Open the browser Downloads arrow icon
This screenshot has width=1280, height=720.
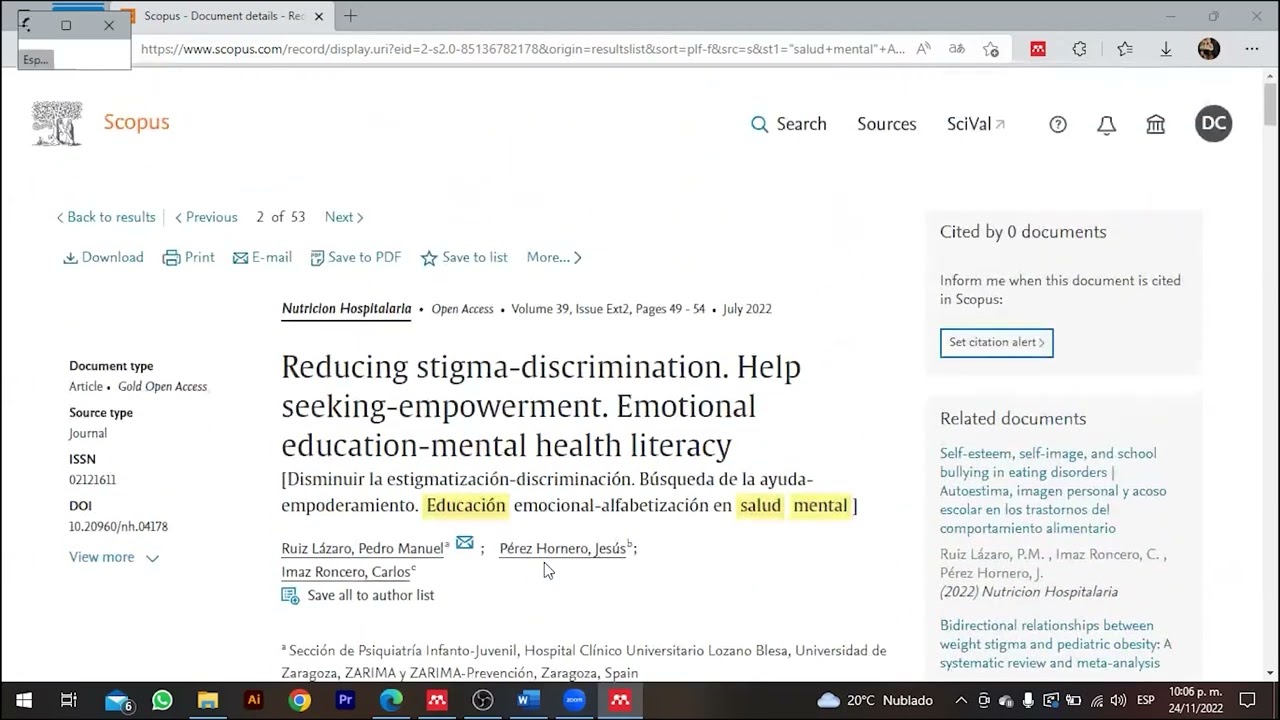tap(1166, 48)
